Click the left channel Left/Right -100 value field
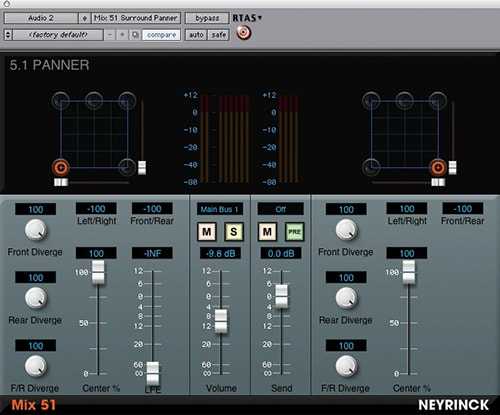Screen dimensions: 500x415 click(x=96, y=209)
